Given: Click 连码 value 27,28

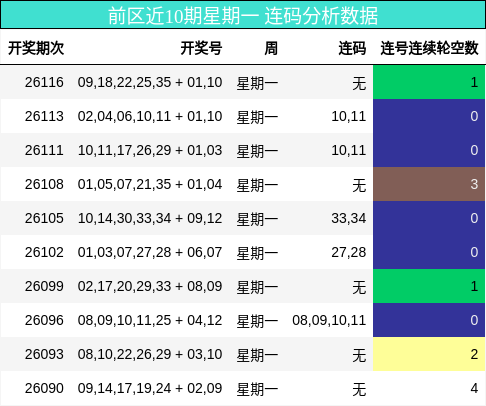Looking at the screenshot, I should click(349, 252).
